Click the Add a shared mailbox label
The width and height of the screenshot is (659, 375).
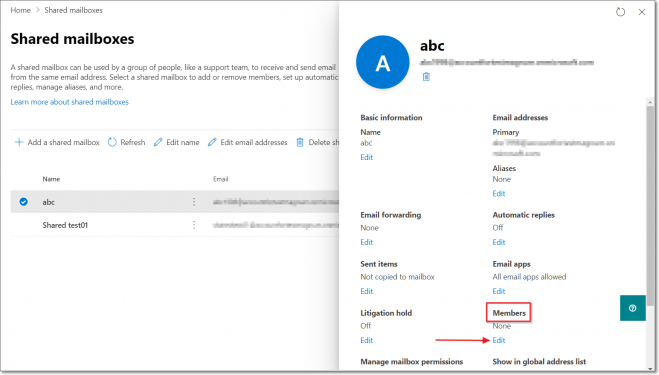(63, 142)
